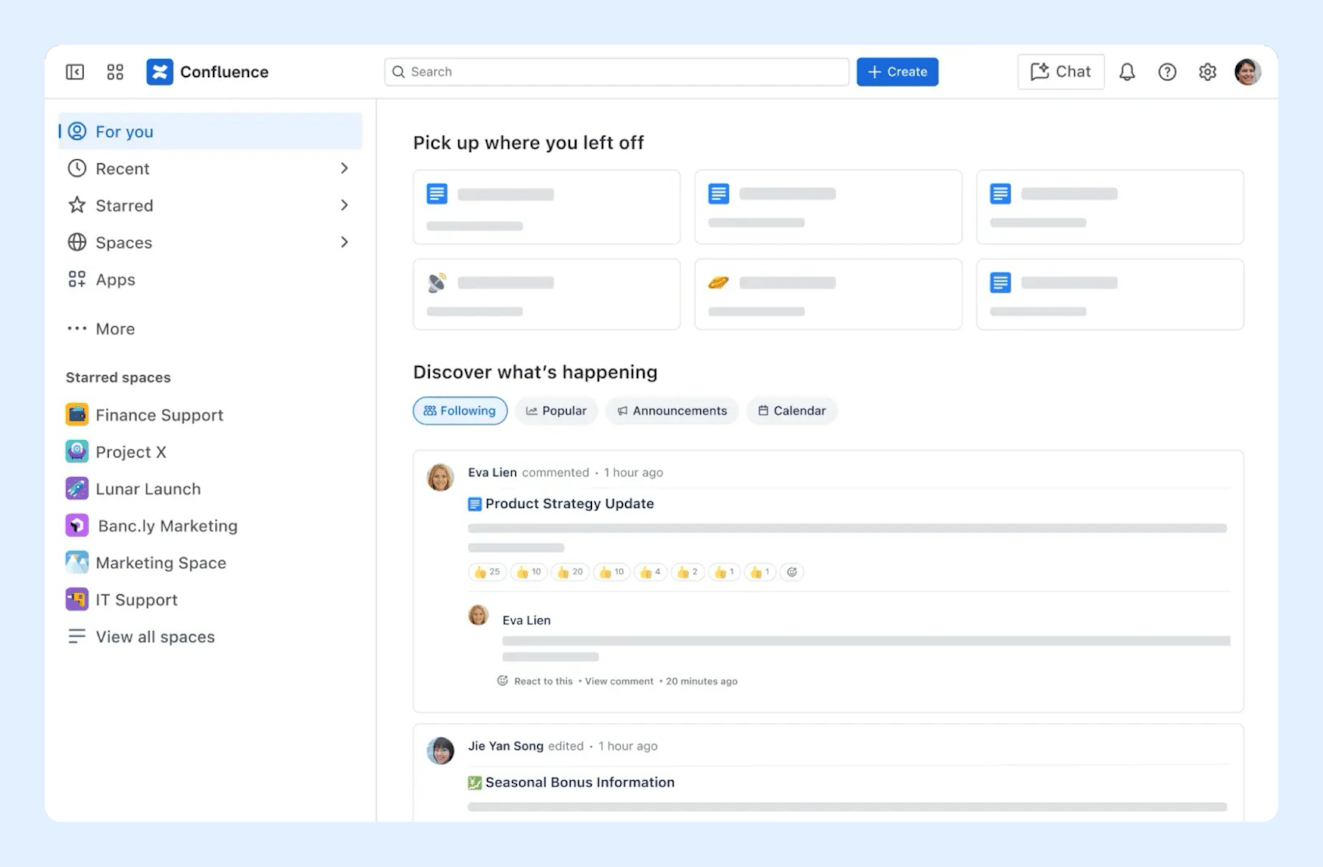Click into the Search field
Image resolution: width=1323 pixels, height=867 pixels.
[617, 72]
